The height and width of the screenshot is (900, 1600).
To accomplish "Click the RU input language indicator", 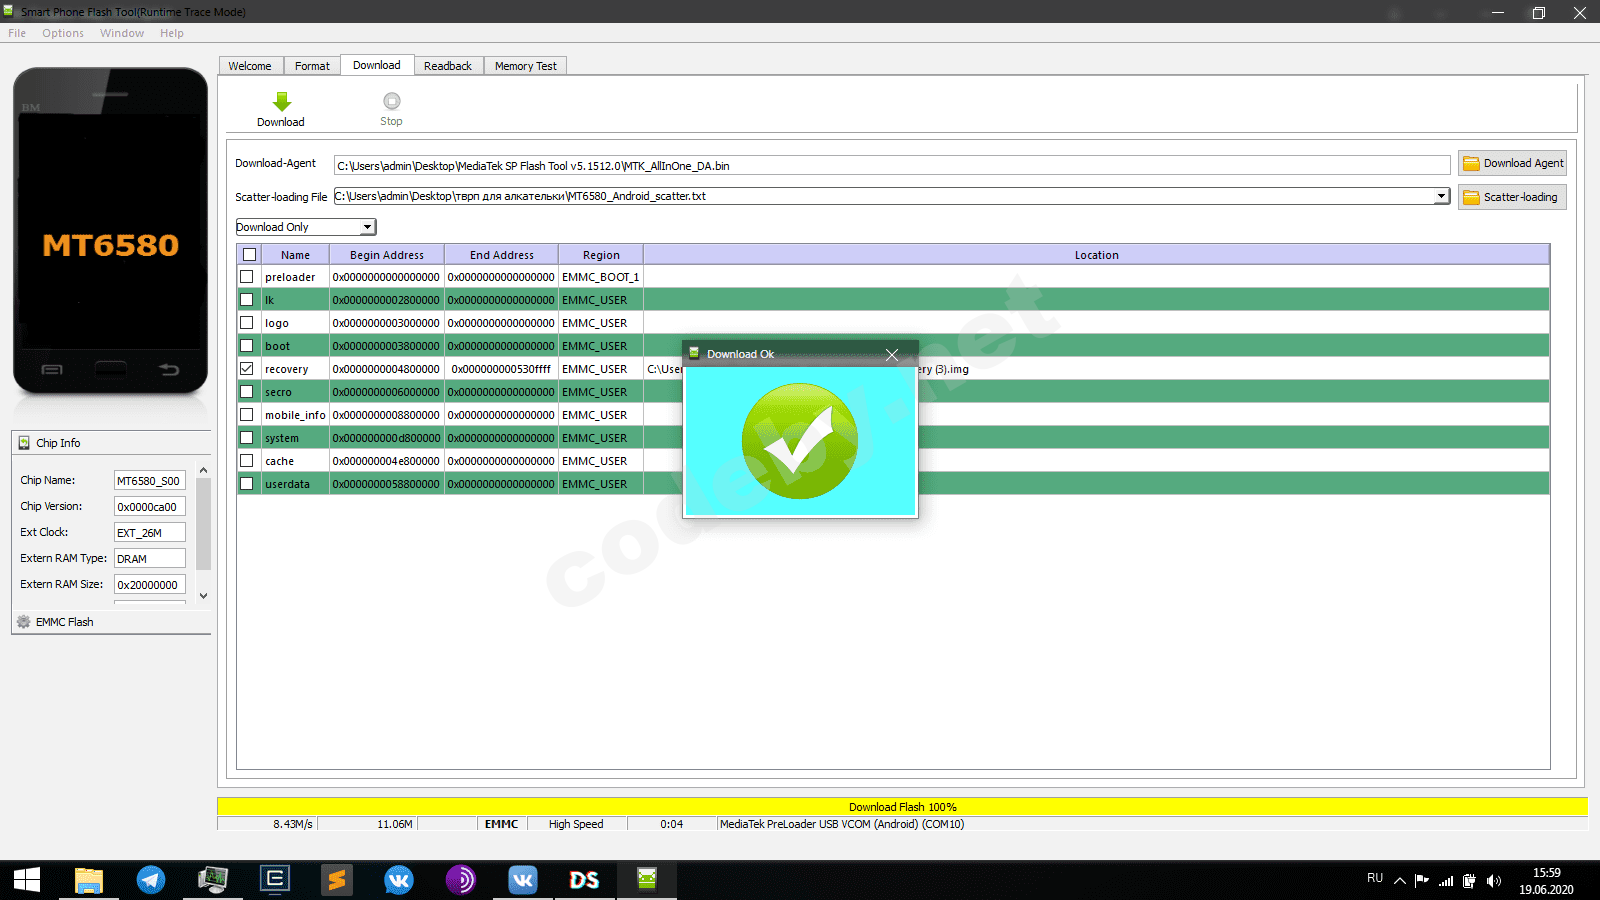I will click(x=1375, y=878).
